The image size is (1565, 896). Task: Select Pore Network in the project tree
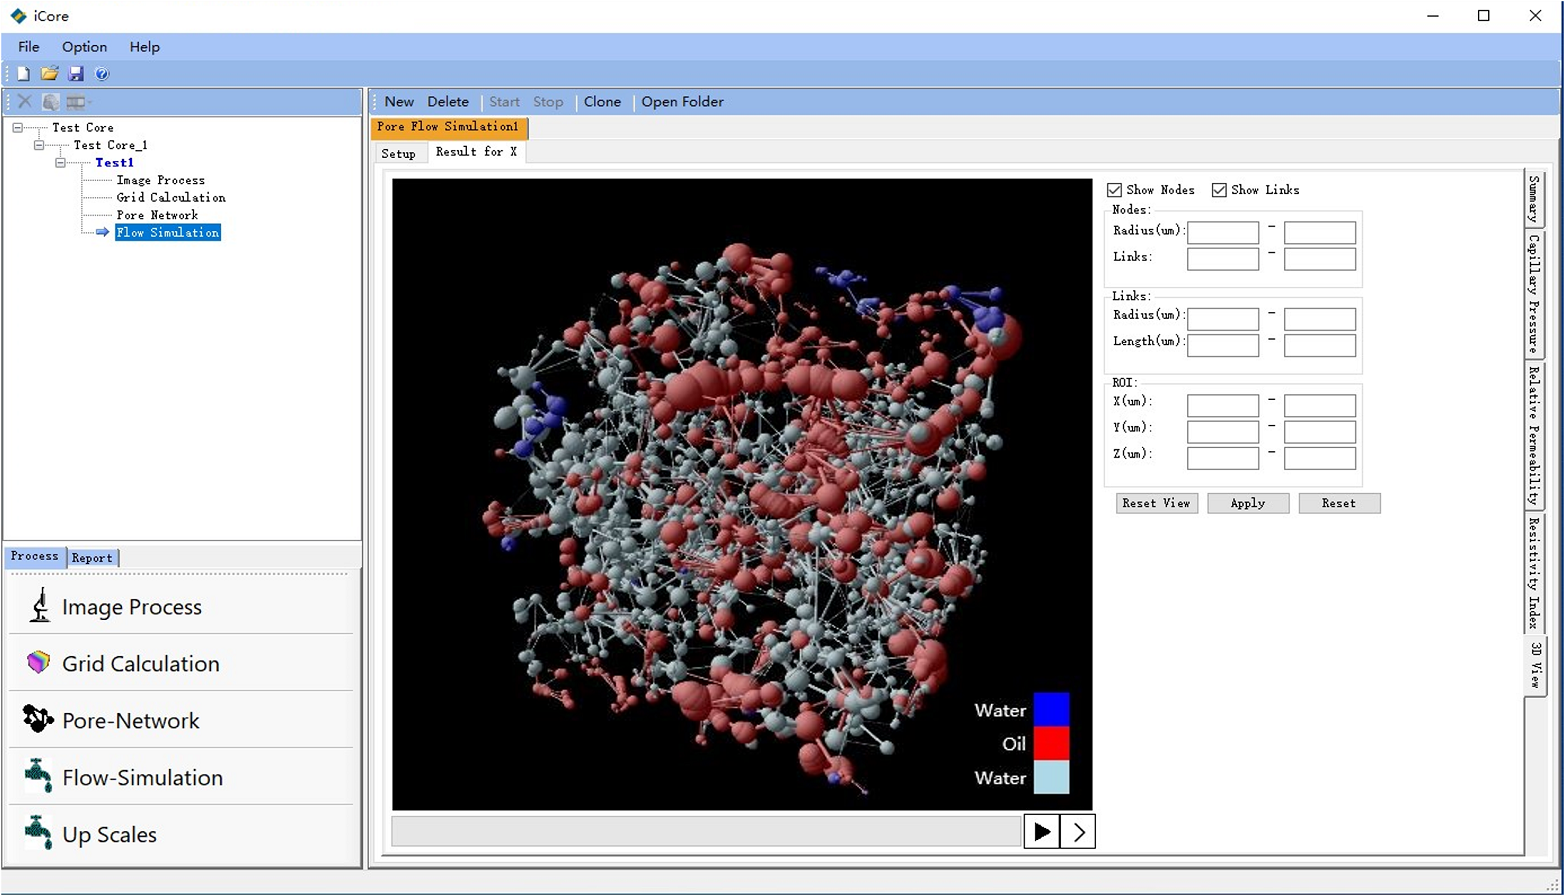(157, 215)
